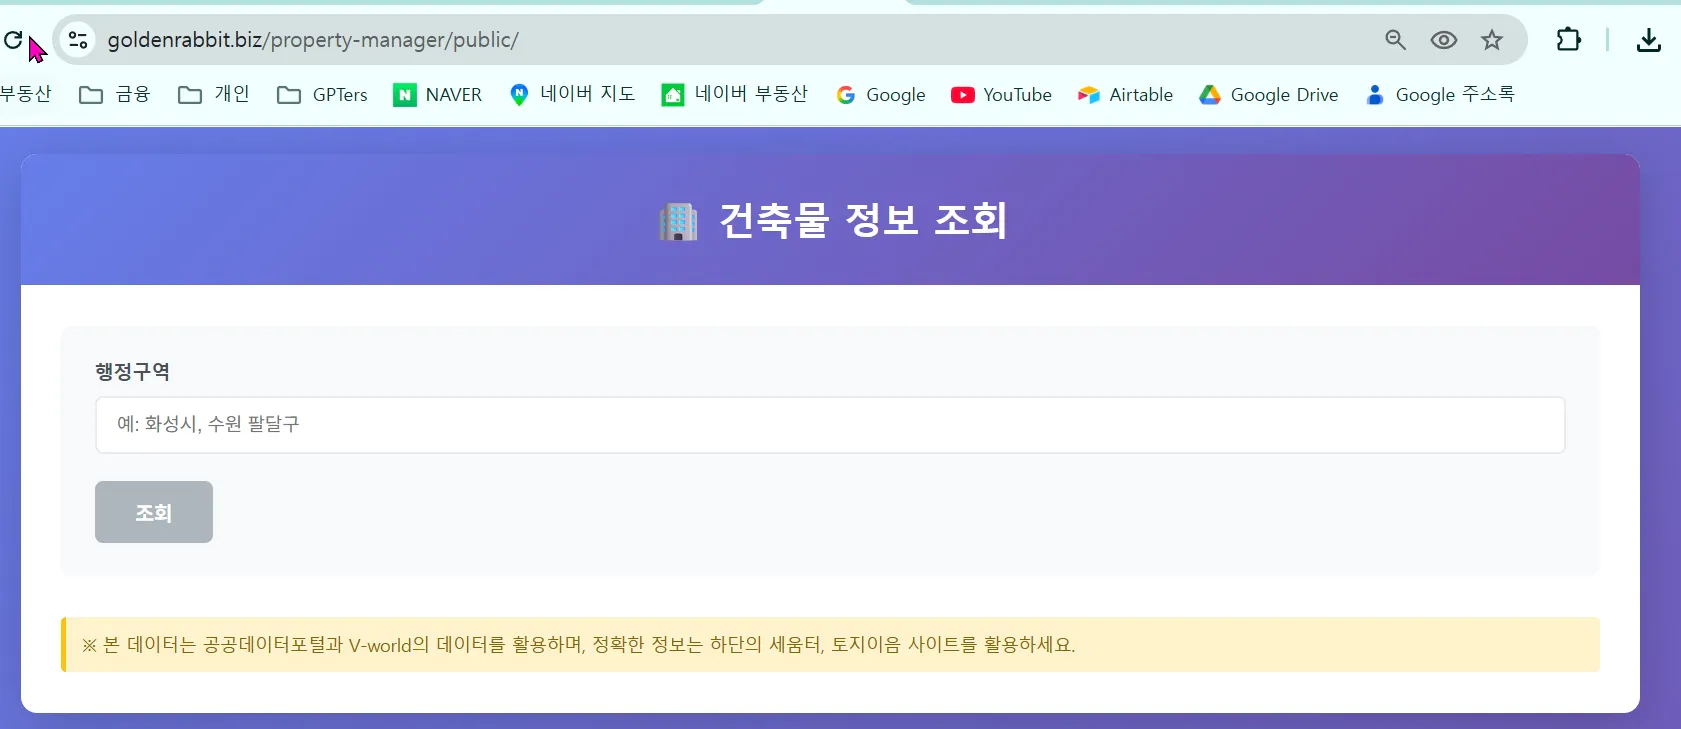The height and width of the screenshot is (729, 1681).
Task: Click the building emoji icon in header
Action: (x=678, y=221)
